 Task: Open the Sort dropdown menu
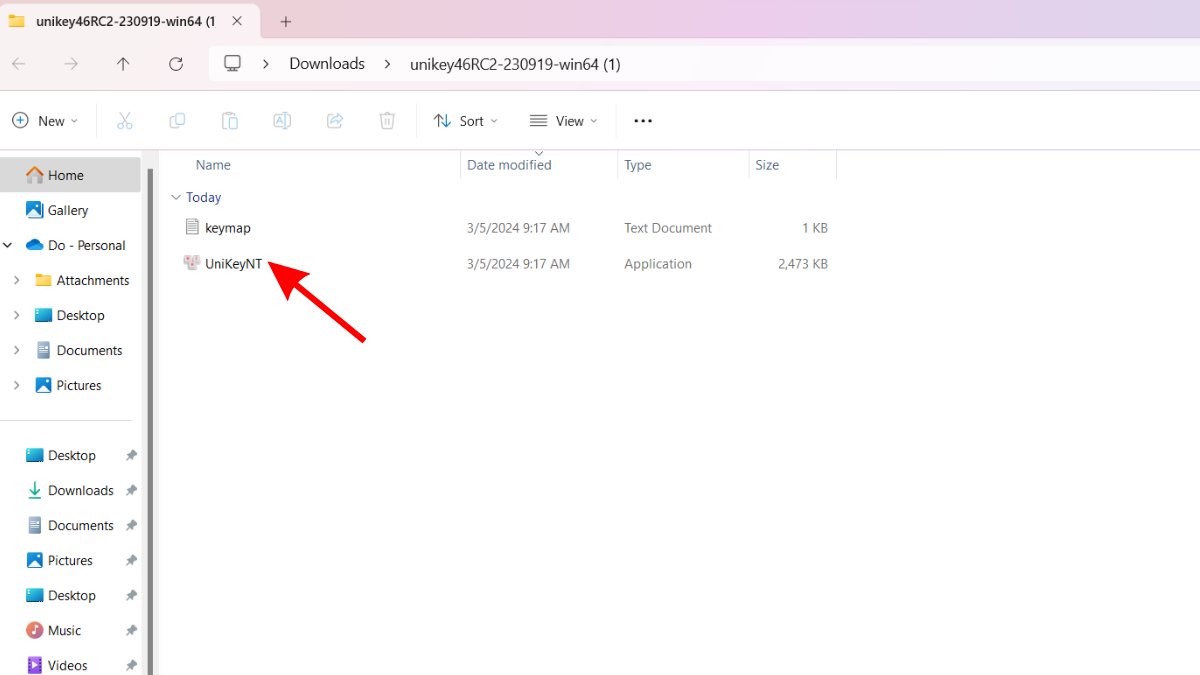click(466, 121)
